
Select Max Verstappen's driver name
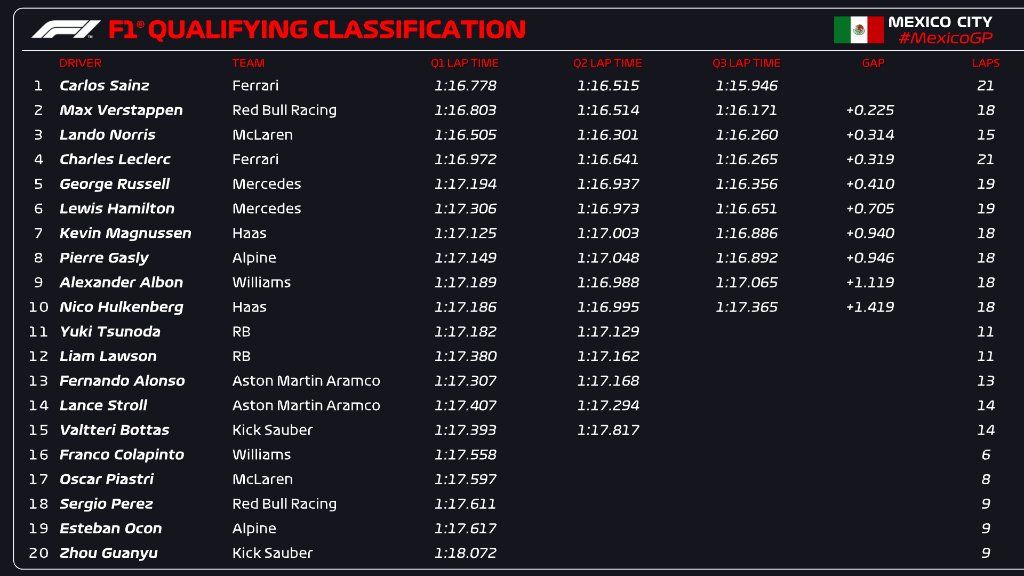click(121, 110)
